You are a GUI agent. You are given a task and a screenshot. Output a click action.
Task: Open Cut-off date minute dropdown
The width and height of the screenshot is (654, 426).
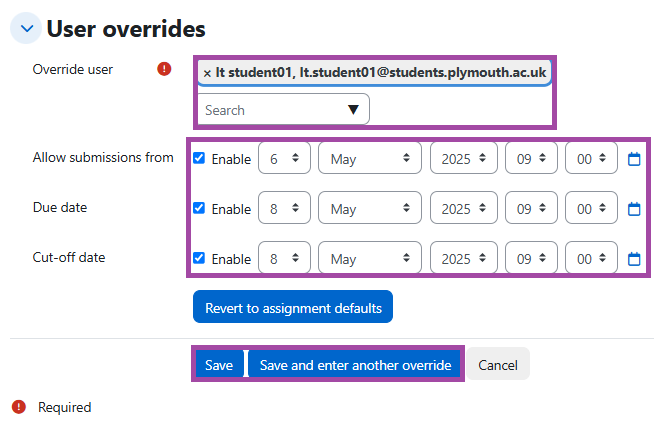[x=591, y=258]
